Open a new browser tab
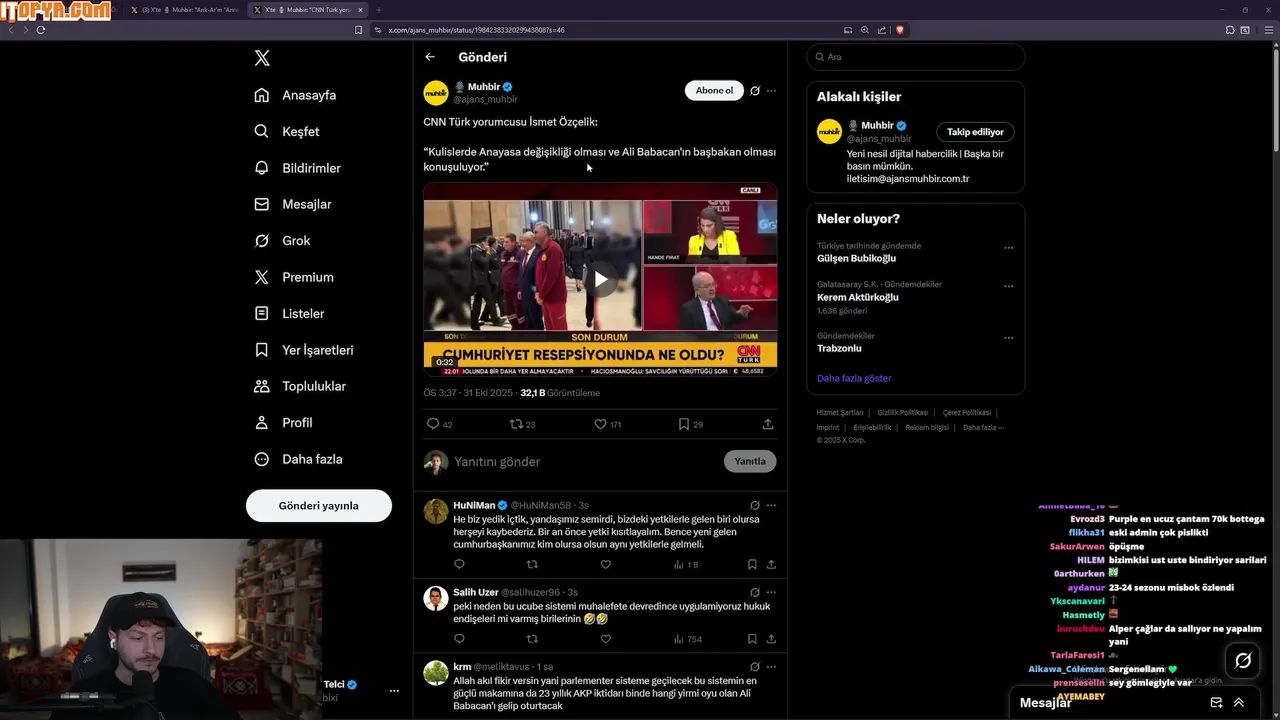The image size is (1280, 720). [379, 10]
